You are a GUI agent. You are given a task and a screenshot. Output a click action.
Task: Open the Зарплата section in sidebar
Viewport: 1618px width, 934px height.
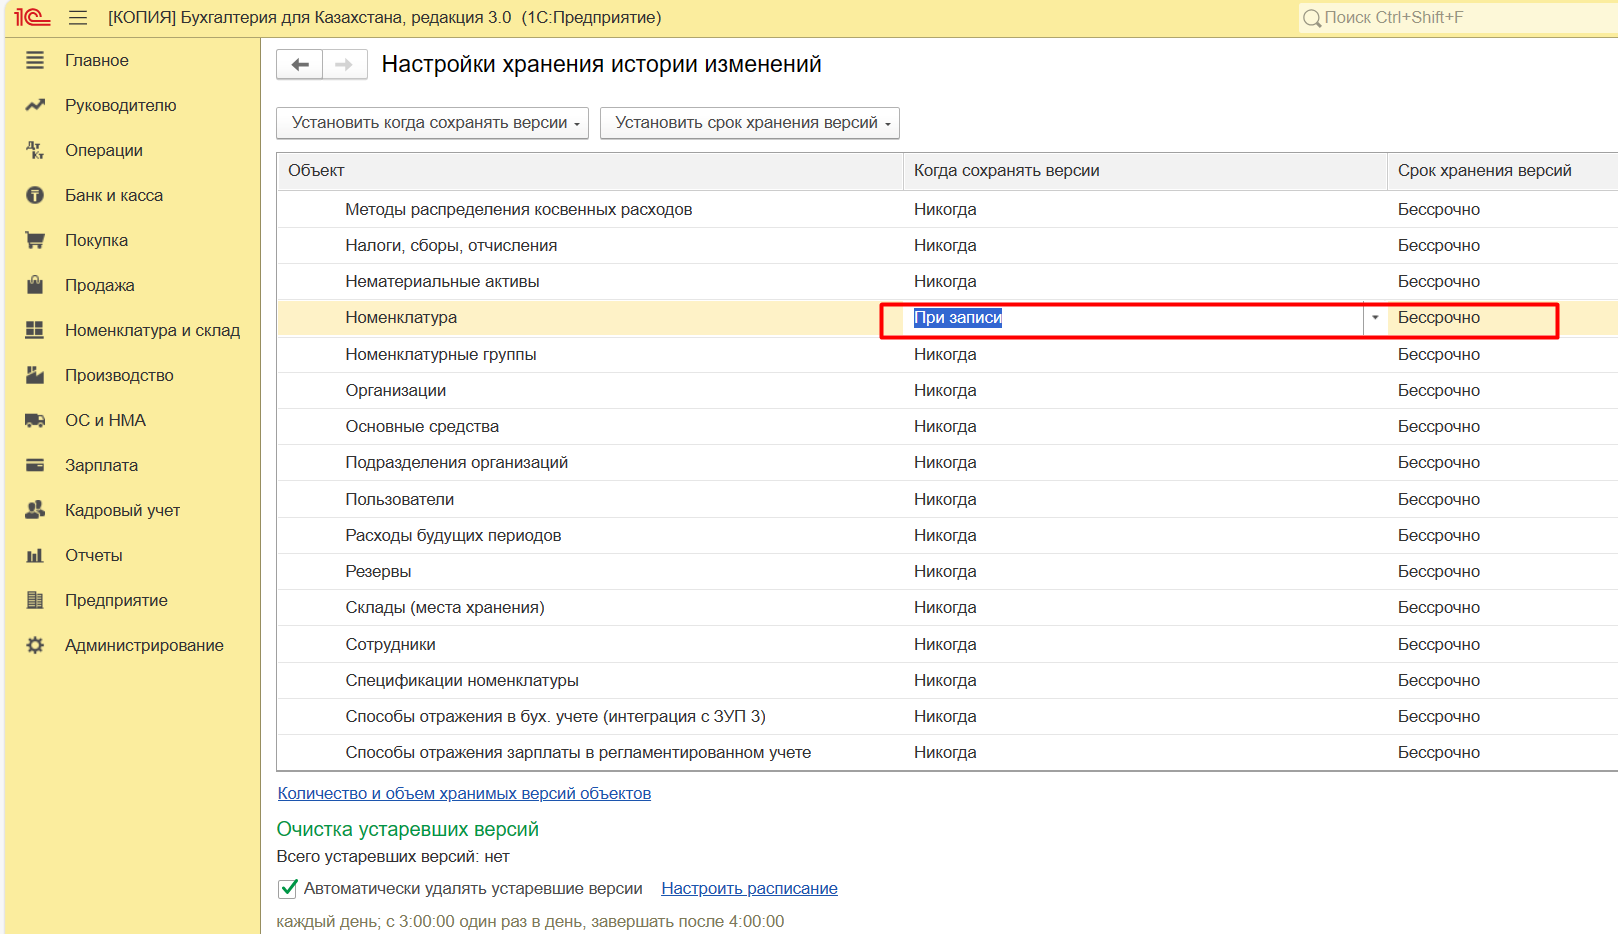point(101,465)
